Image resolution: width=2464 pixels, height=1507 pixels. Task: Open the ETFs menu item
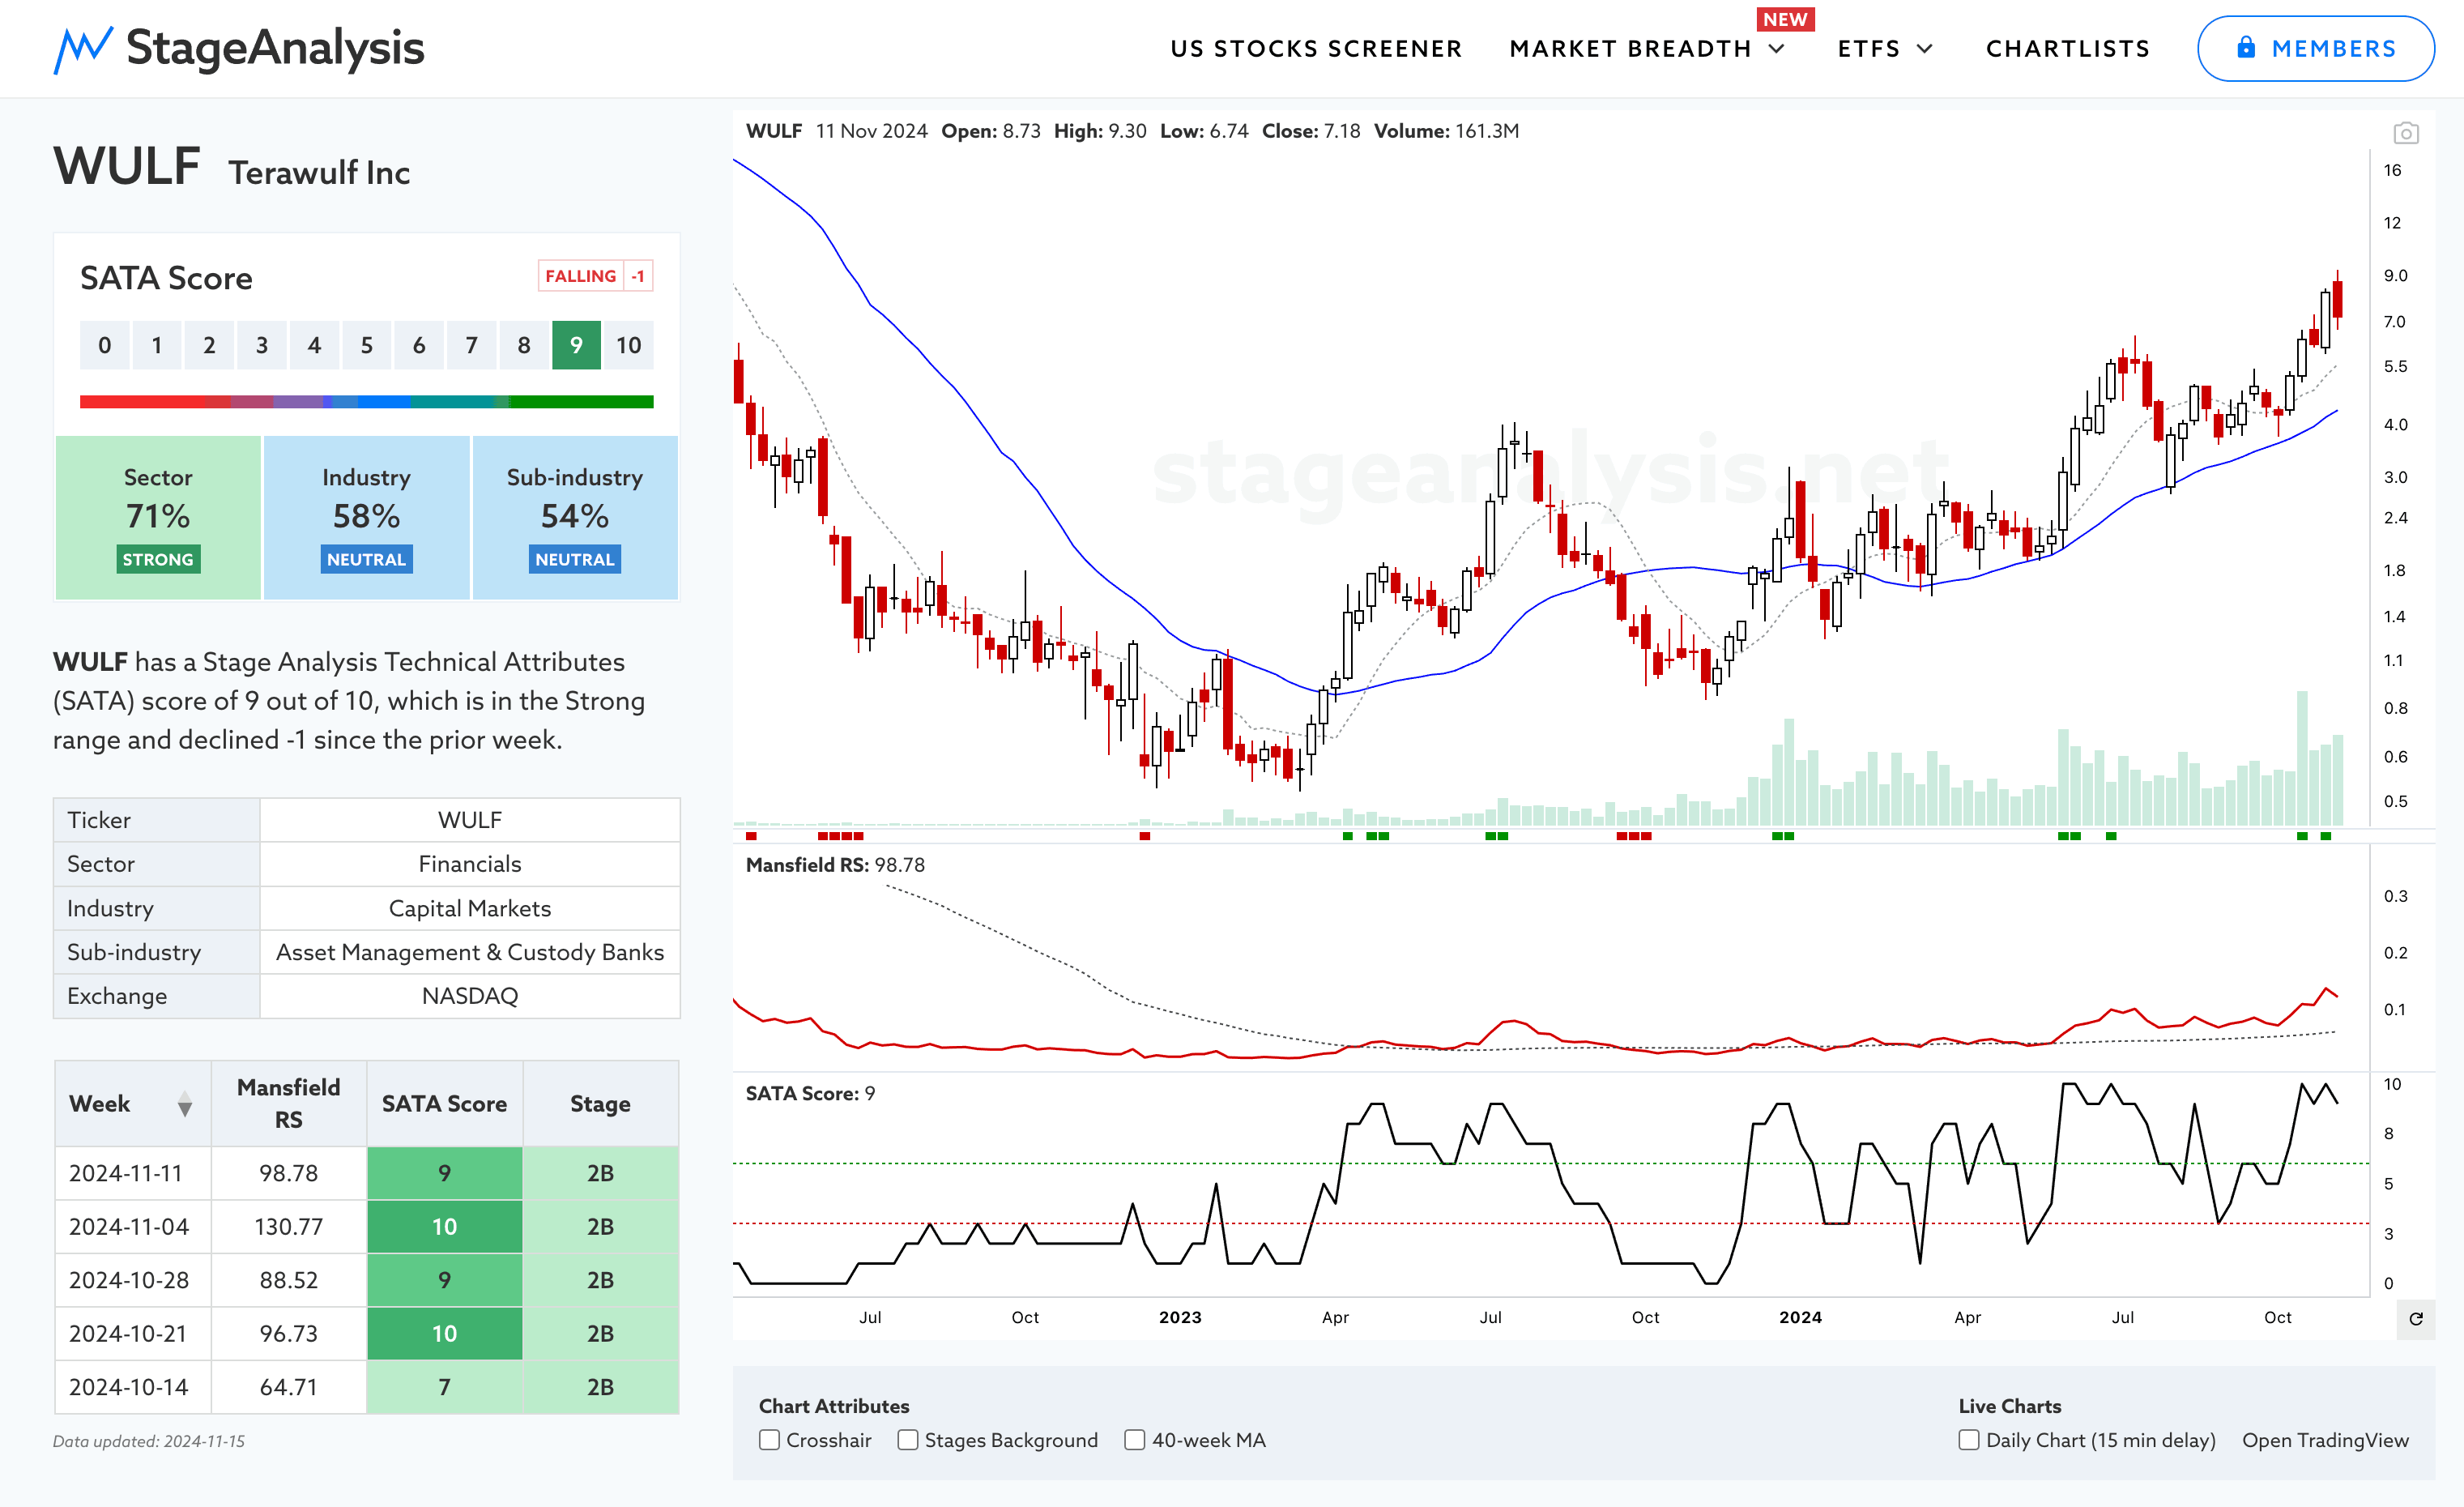(x=1868, y=49)
